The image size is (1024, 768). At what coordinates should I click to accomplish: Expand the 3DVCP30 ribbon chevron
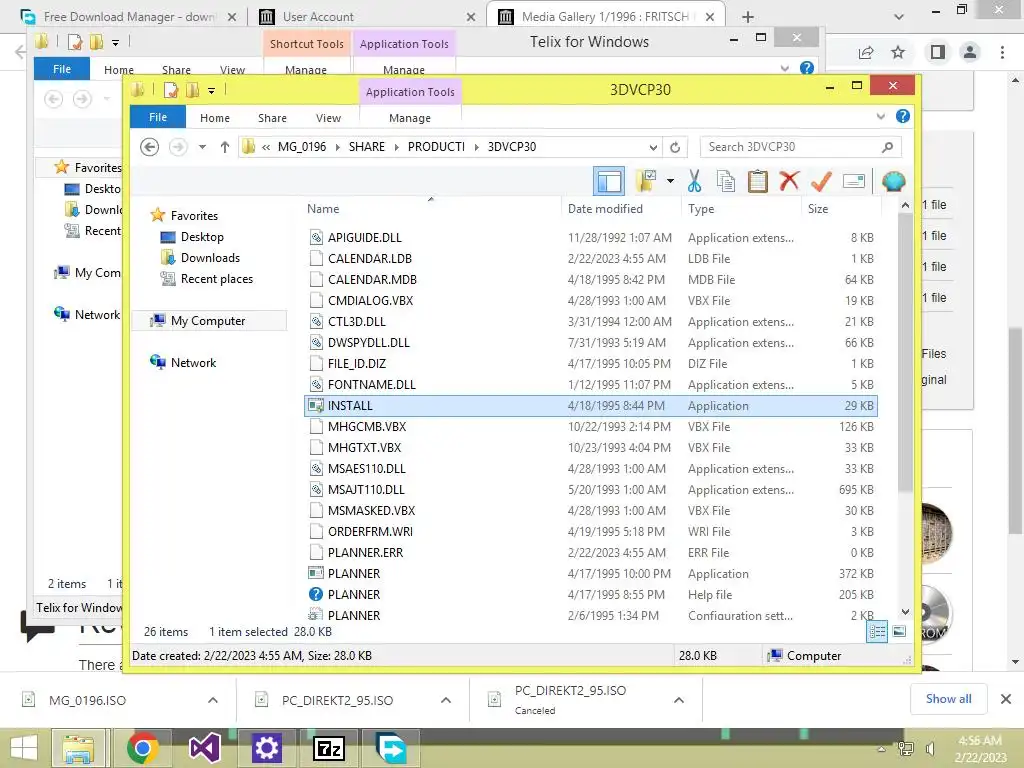coord(881,116)
